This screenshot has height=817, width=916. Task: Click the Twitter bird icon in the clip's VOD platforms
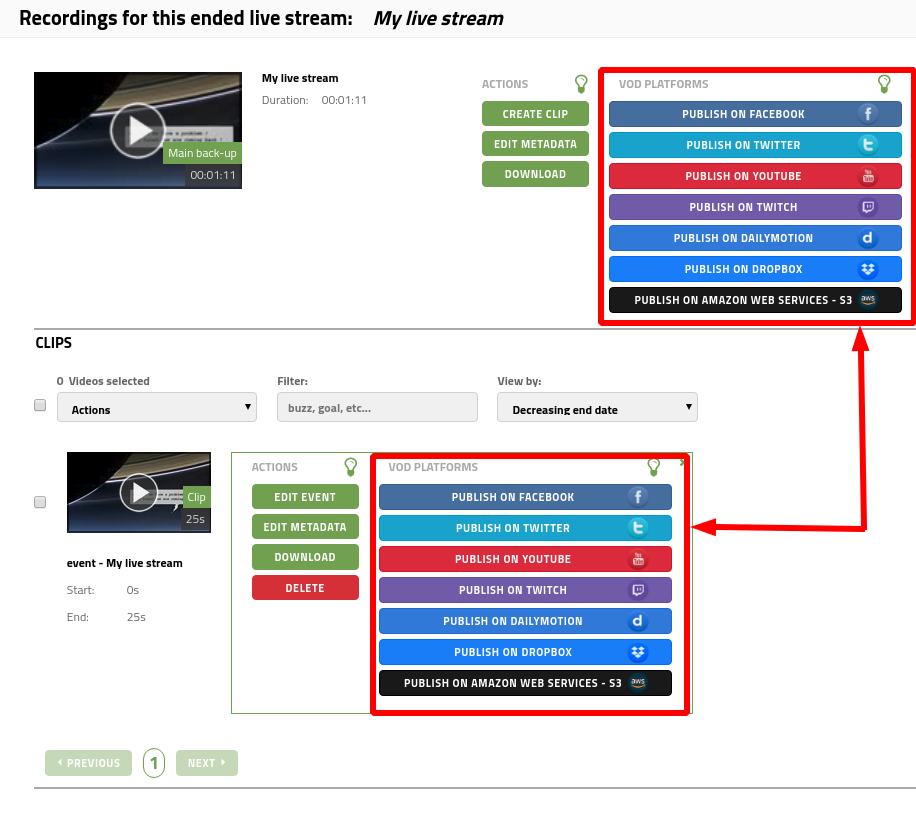click(x=638, y=527)
